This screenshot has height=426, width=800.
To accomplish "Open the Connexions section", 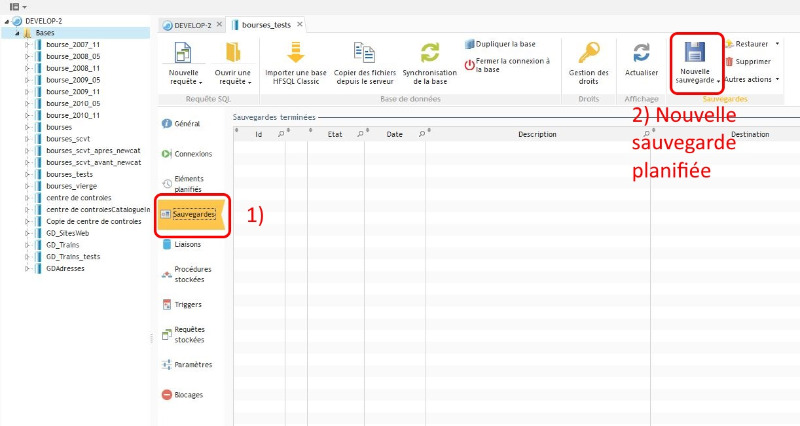I will pyautogui.click(x=187, y=154).
